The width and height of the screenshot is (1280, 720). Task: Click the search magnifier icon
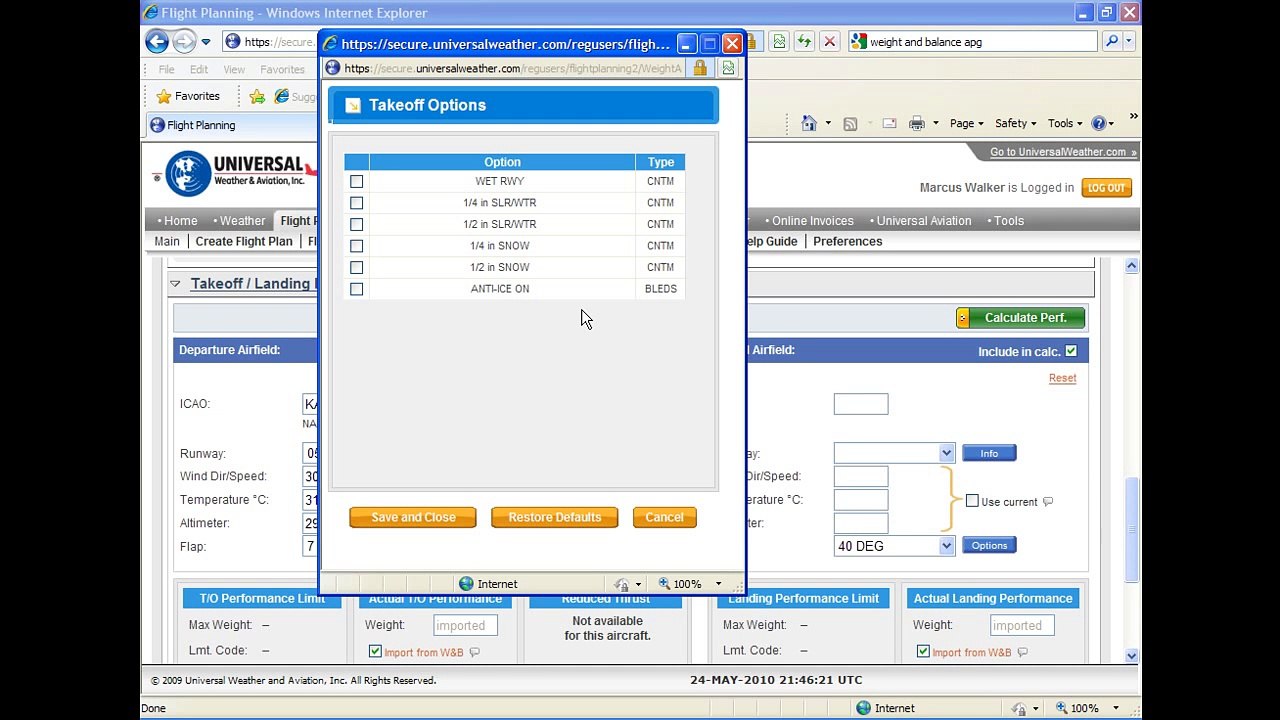(x=1111, y=42)
